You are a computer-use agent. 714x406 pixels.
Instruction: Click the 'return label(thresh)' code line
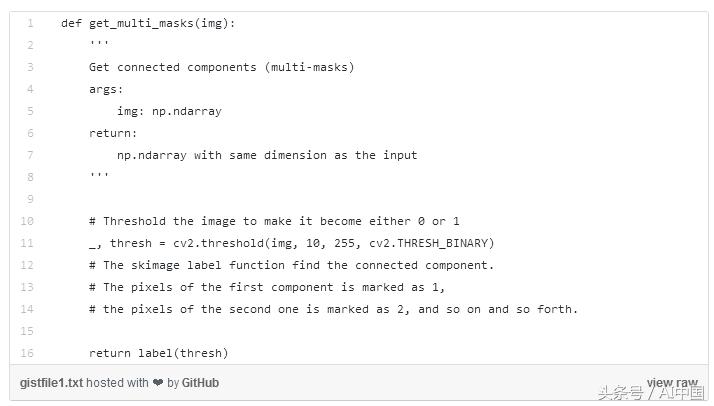158,353
